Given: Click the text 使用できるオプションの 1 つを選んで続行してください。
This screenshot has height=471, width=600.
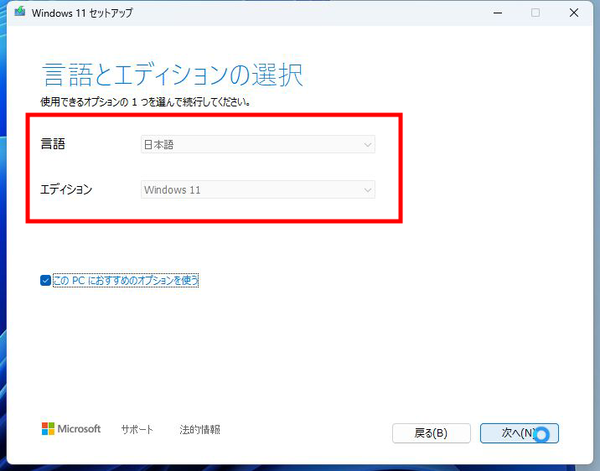Looking at the screenshot, I should click(145, 102).
